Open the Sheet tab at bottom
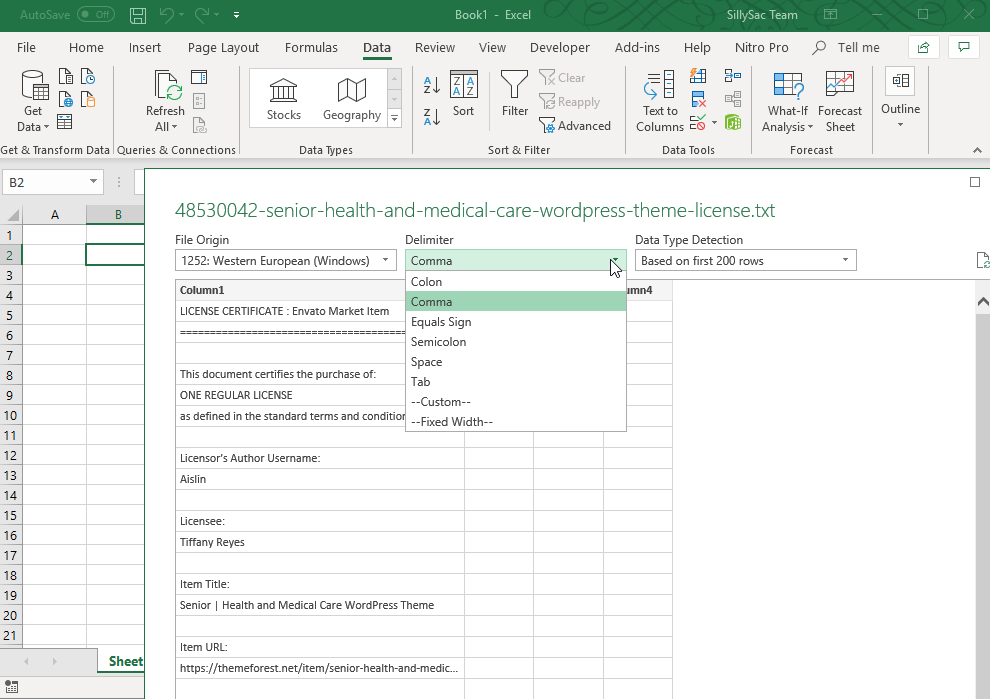 [125, 661]
